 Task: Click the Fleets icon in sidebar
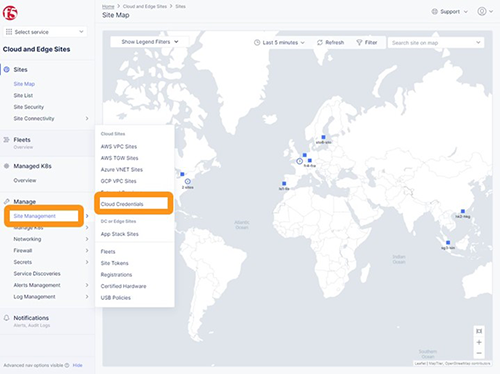coord(6,140)
